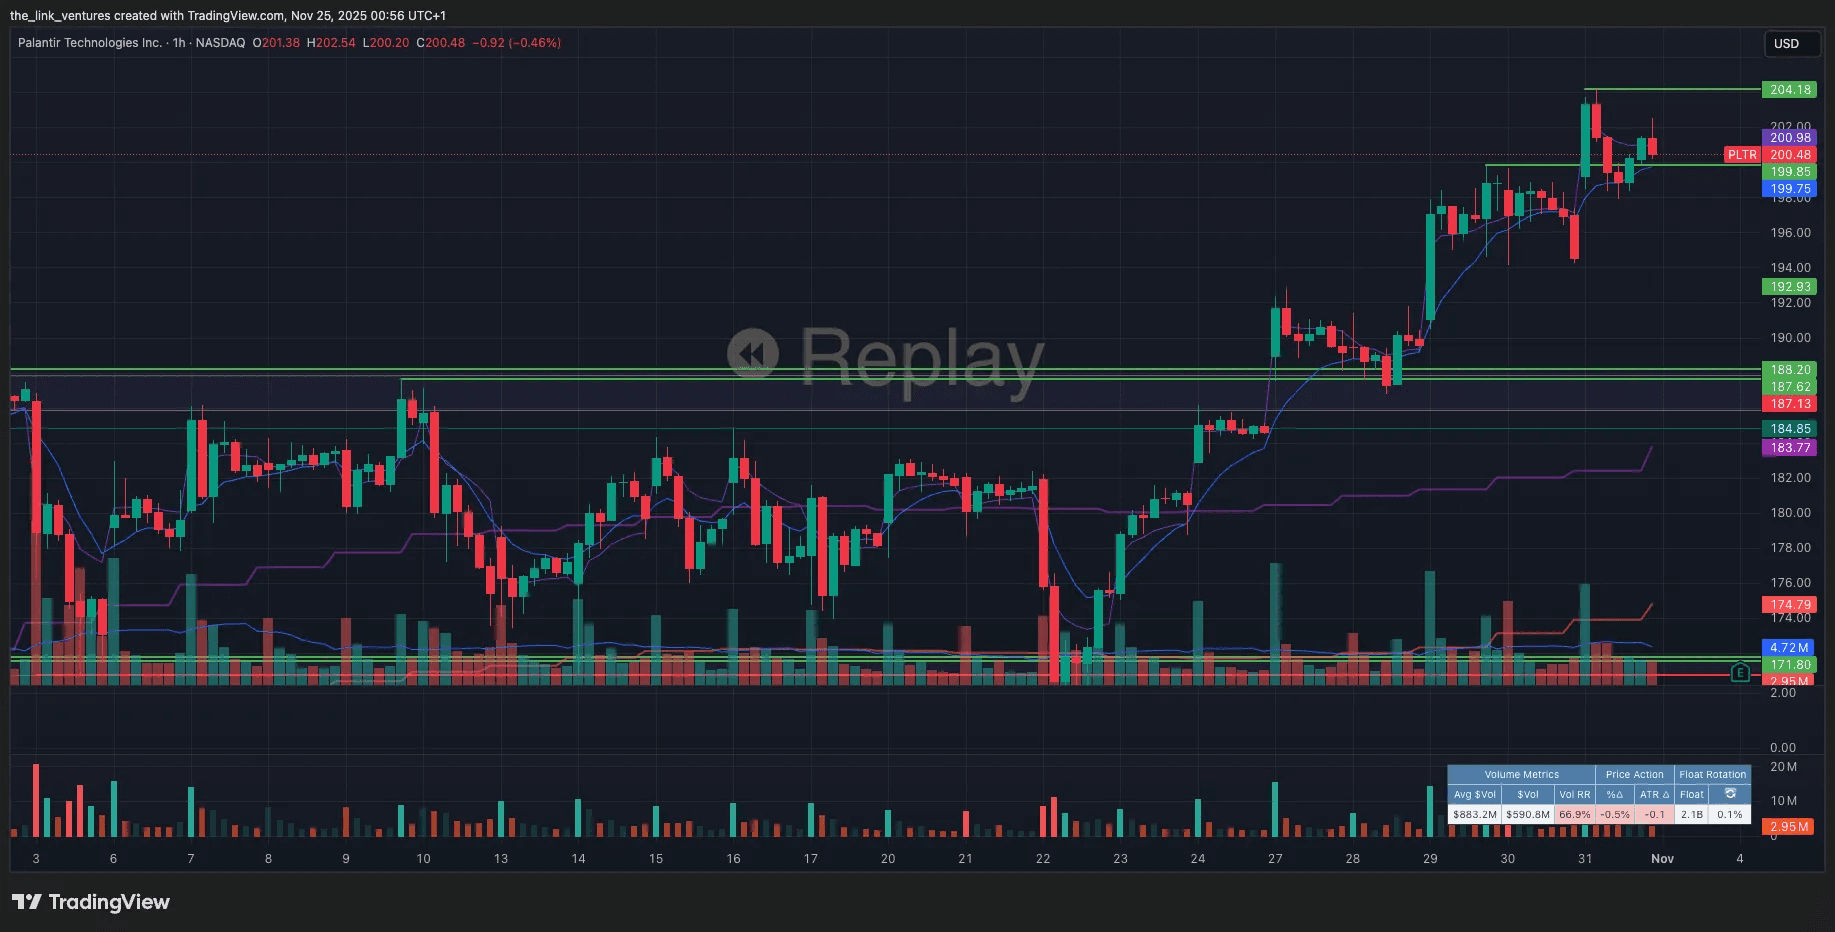Image resolution: width=1835 pixels, height=932 pixels.
Task: Click the 188.20 green price label
Action: [1789, 369]
